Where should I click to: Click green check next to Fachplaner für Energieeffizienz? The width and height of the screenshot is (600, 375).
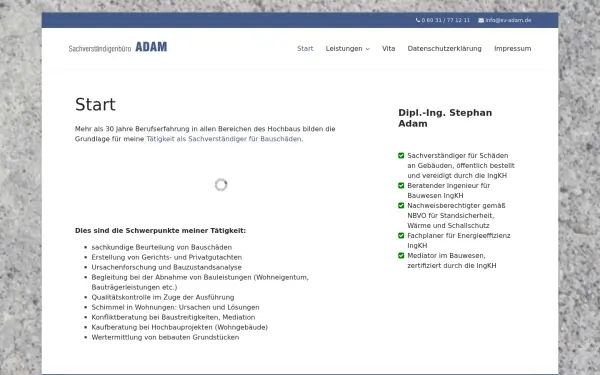401,235
